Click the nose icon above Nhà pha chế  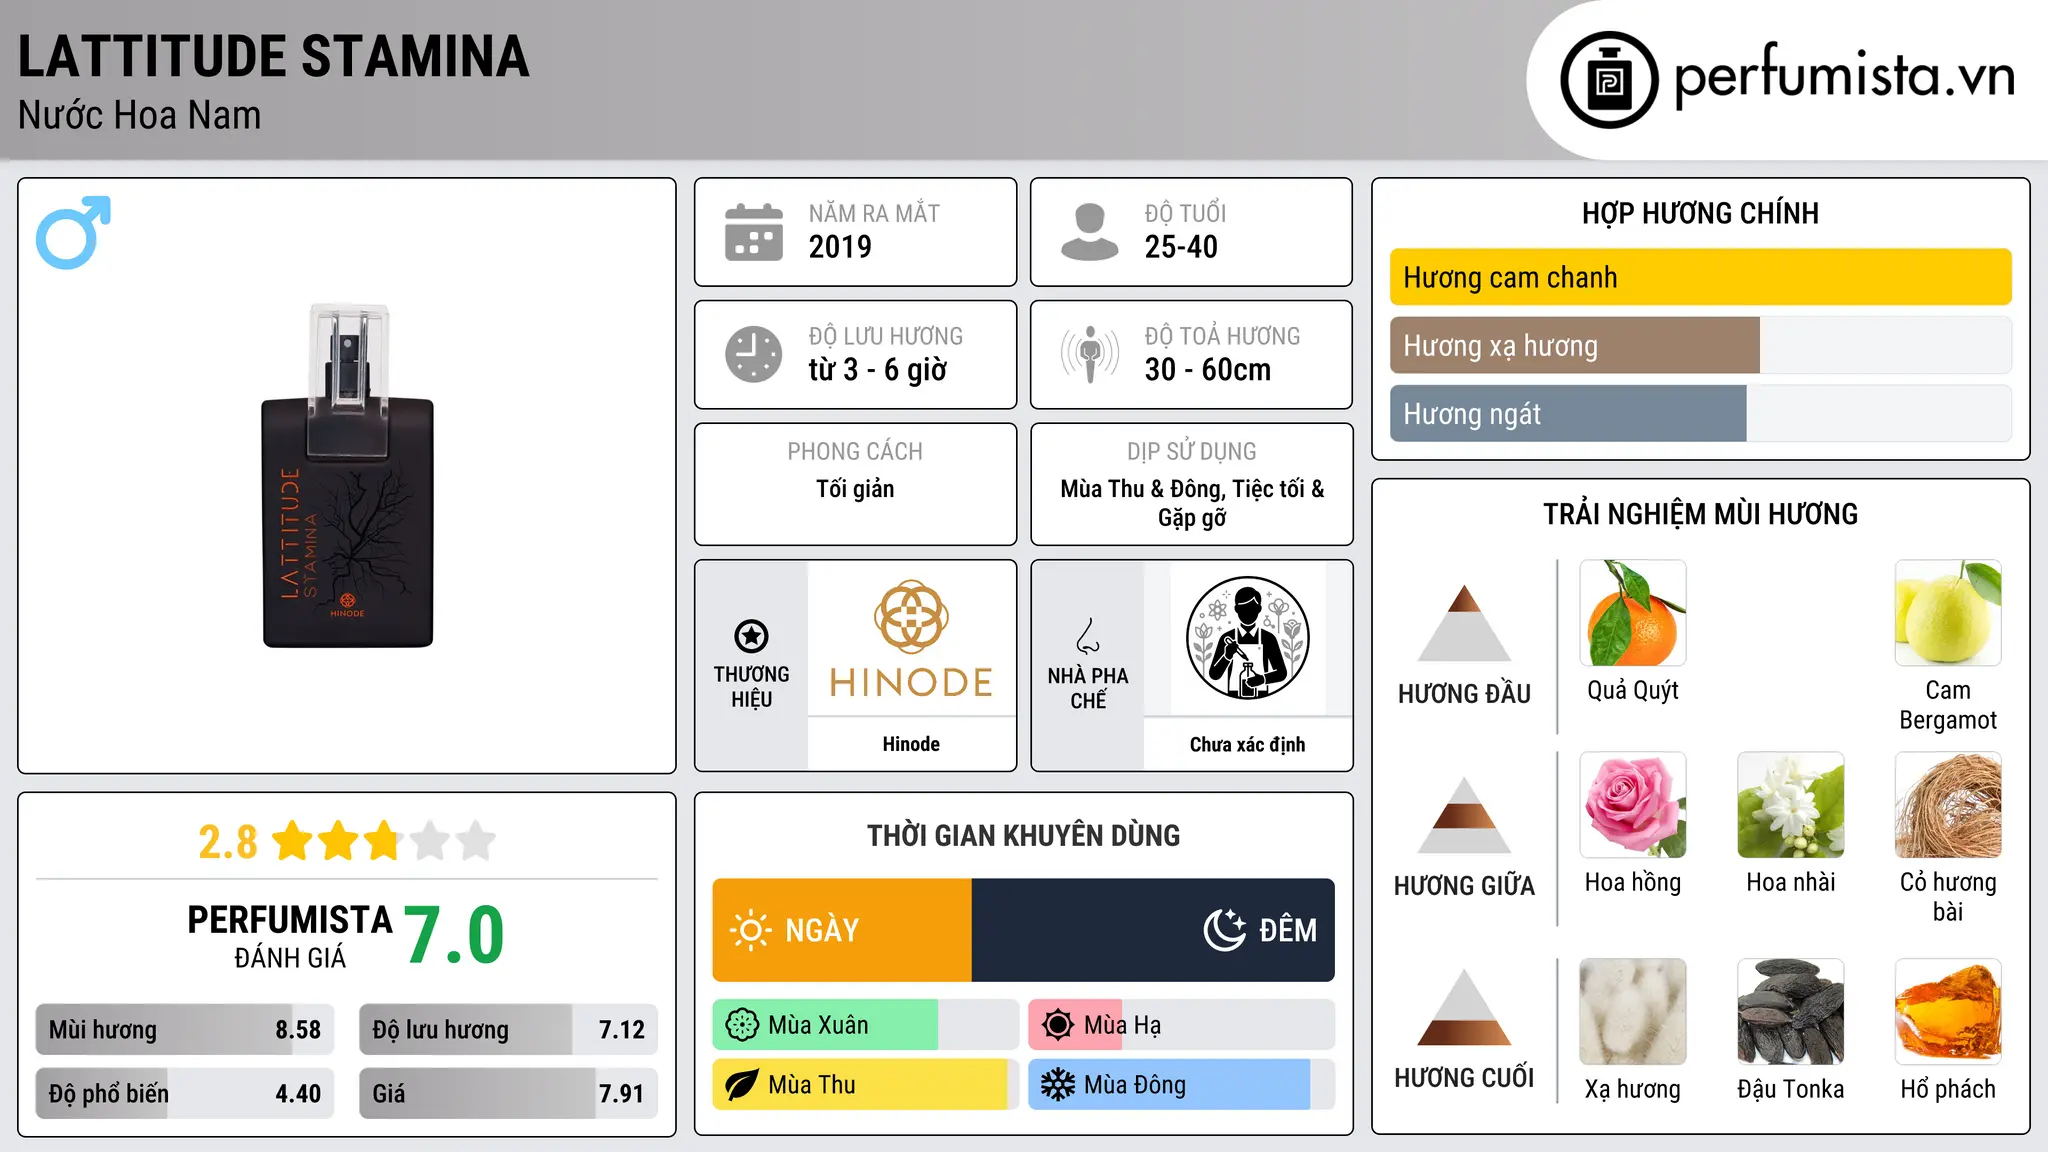(1088, 636)
